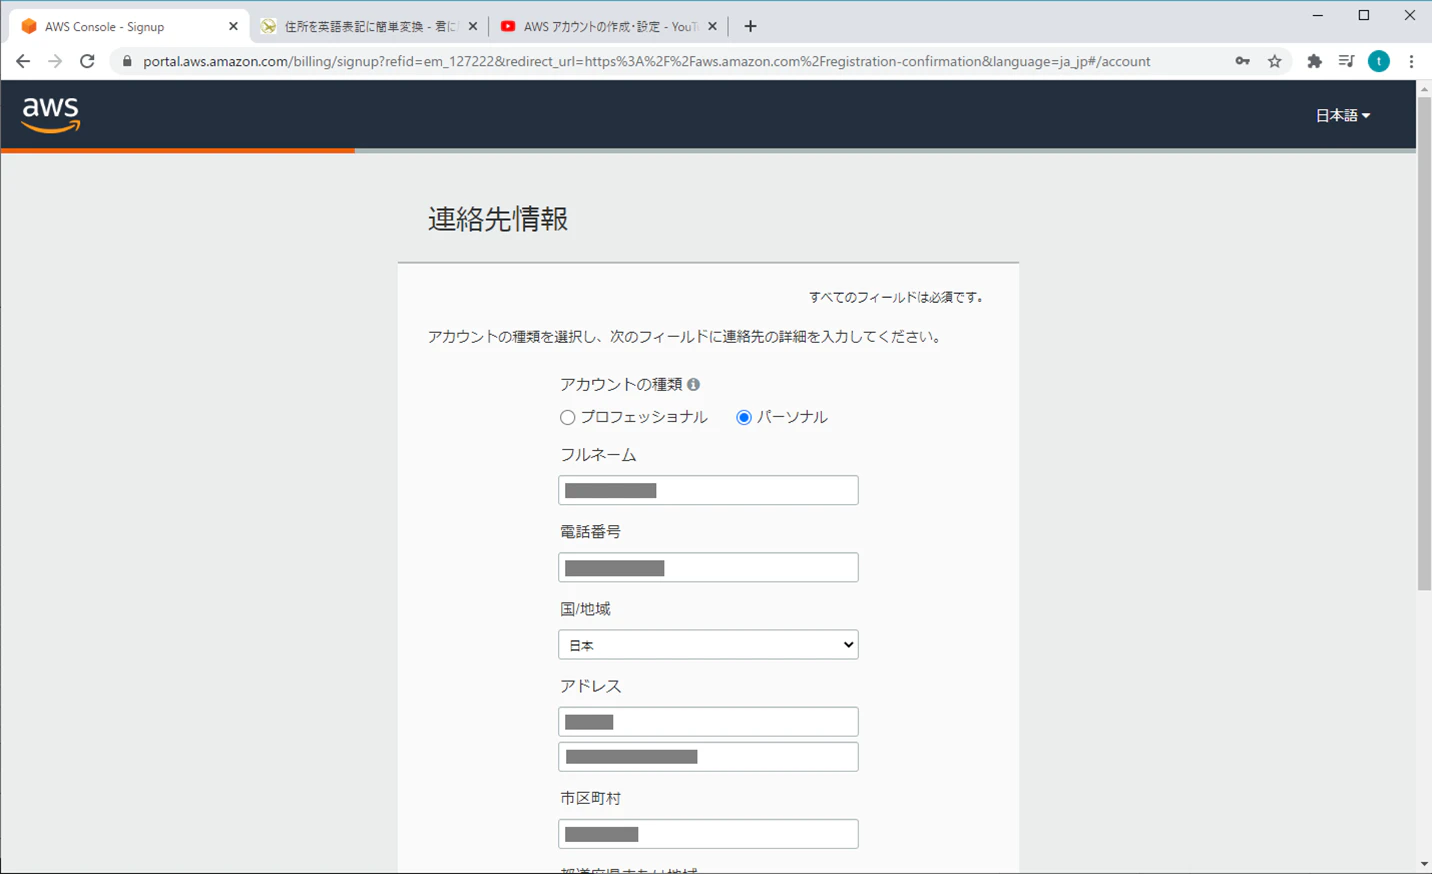
Task: Click the 連絡先情報 heading
Action: point(498,219)
